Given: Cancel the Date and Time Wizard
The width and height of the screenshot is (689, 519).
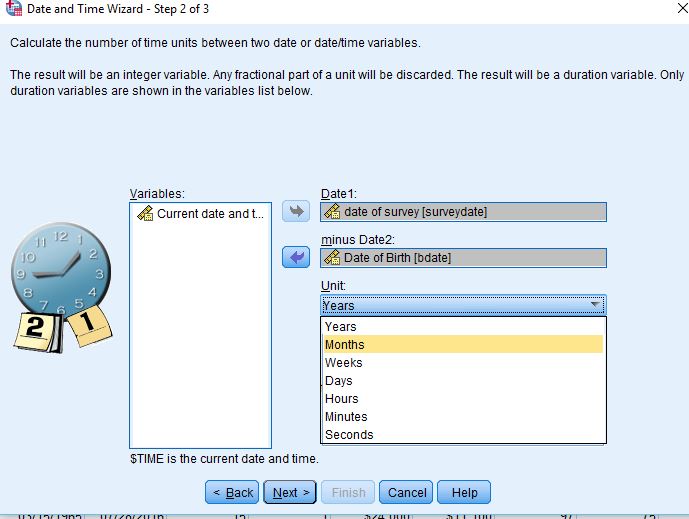Looking at the screenshot, I should (406, 492).
